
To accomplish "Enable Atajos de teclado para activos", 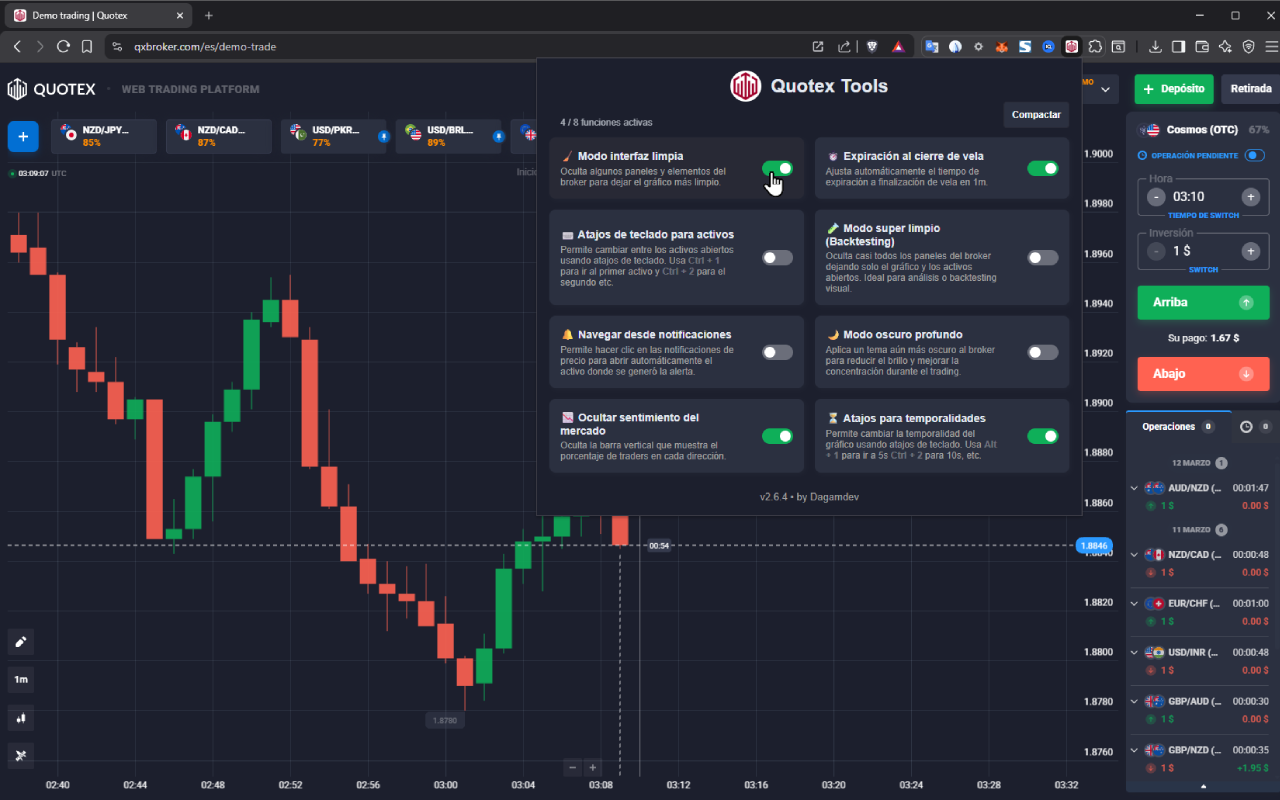I will click(x=777, y=258).
